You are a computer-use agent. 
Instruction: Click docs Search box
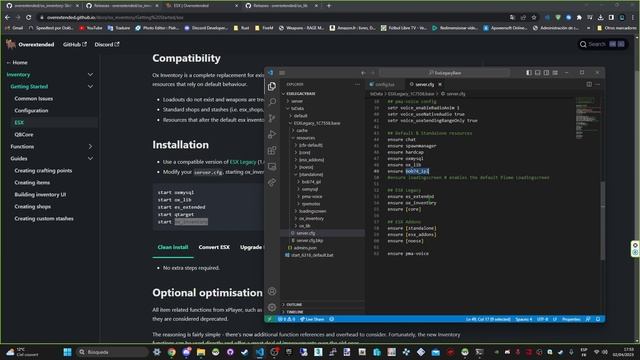[602, 44]
